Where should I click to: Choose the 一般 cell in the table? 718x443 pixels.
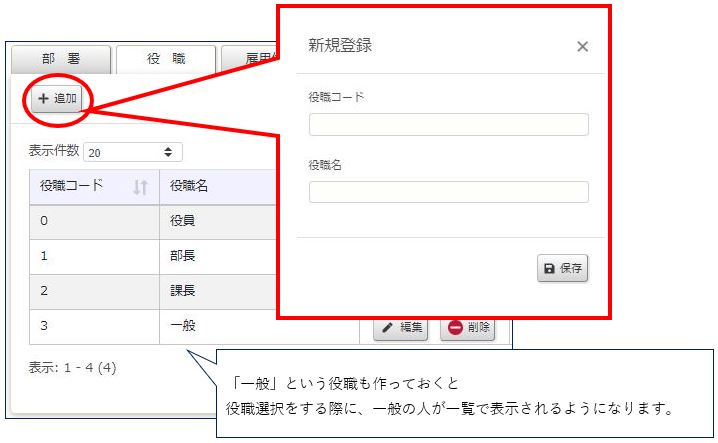(x=183, y=326)
